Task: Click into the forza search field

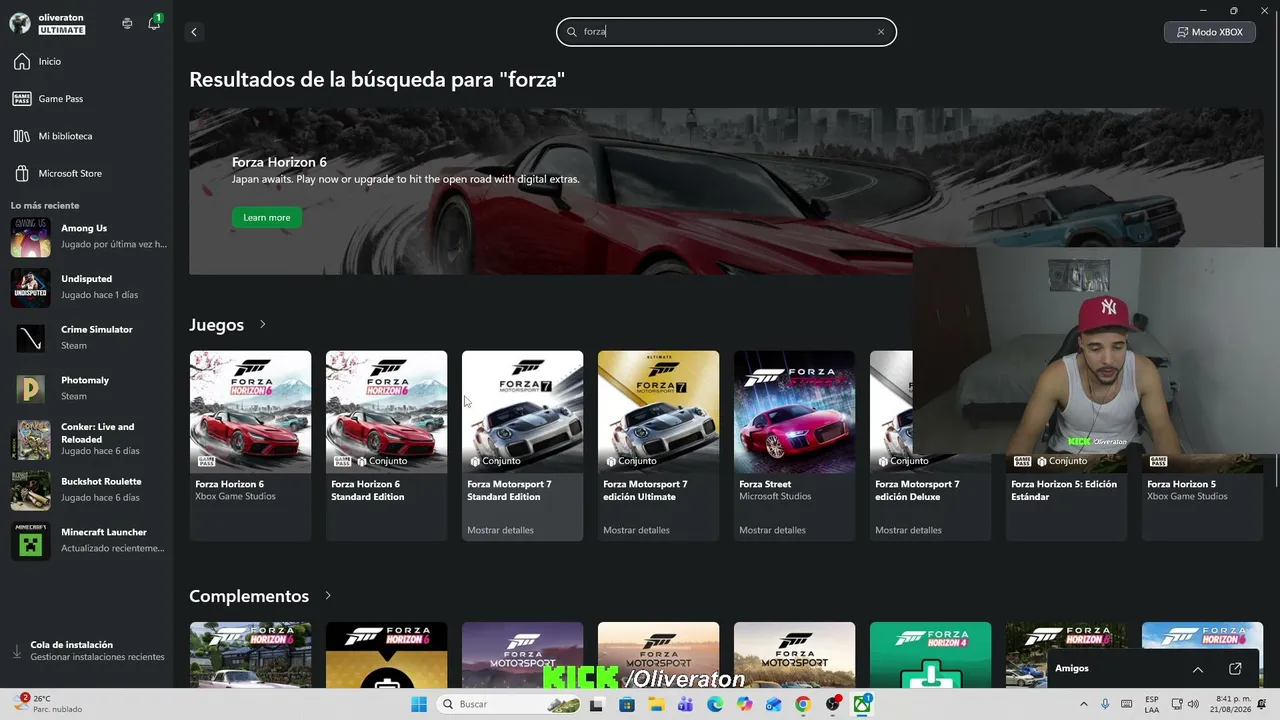Action: coord(726,32)
